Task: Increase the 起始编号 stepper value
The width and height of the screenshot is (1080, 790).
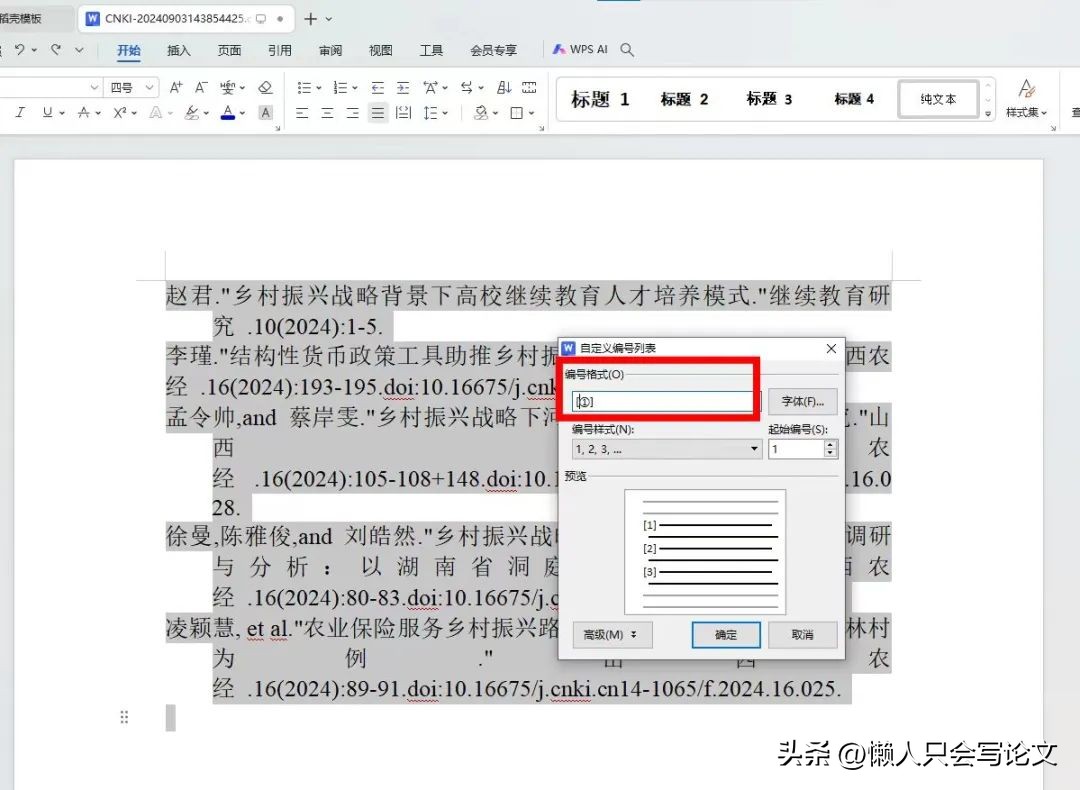Action: pyautogui.click(x=830, y=445)
